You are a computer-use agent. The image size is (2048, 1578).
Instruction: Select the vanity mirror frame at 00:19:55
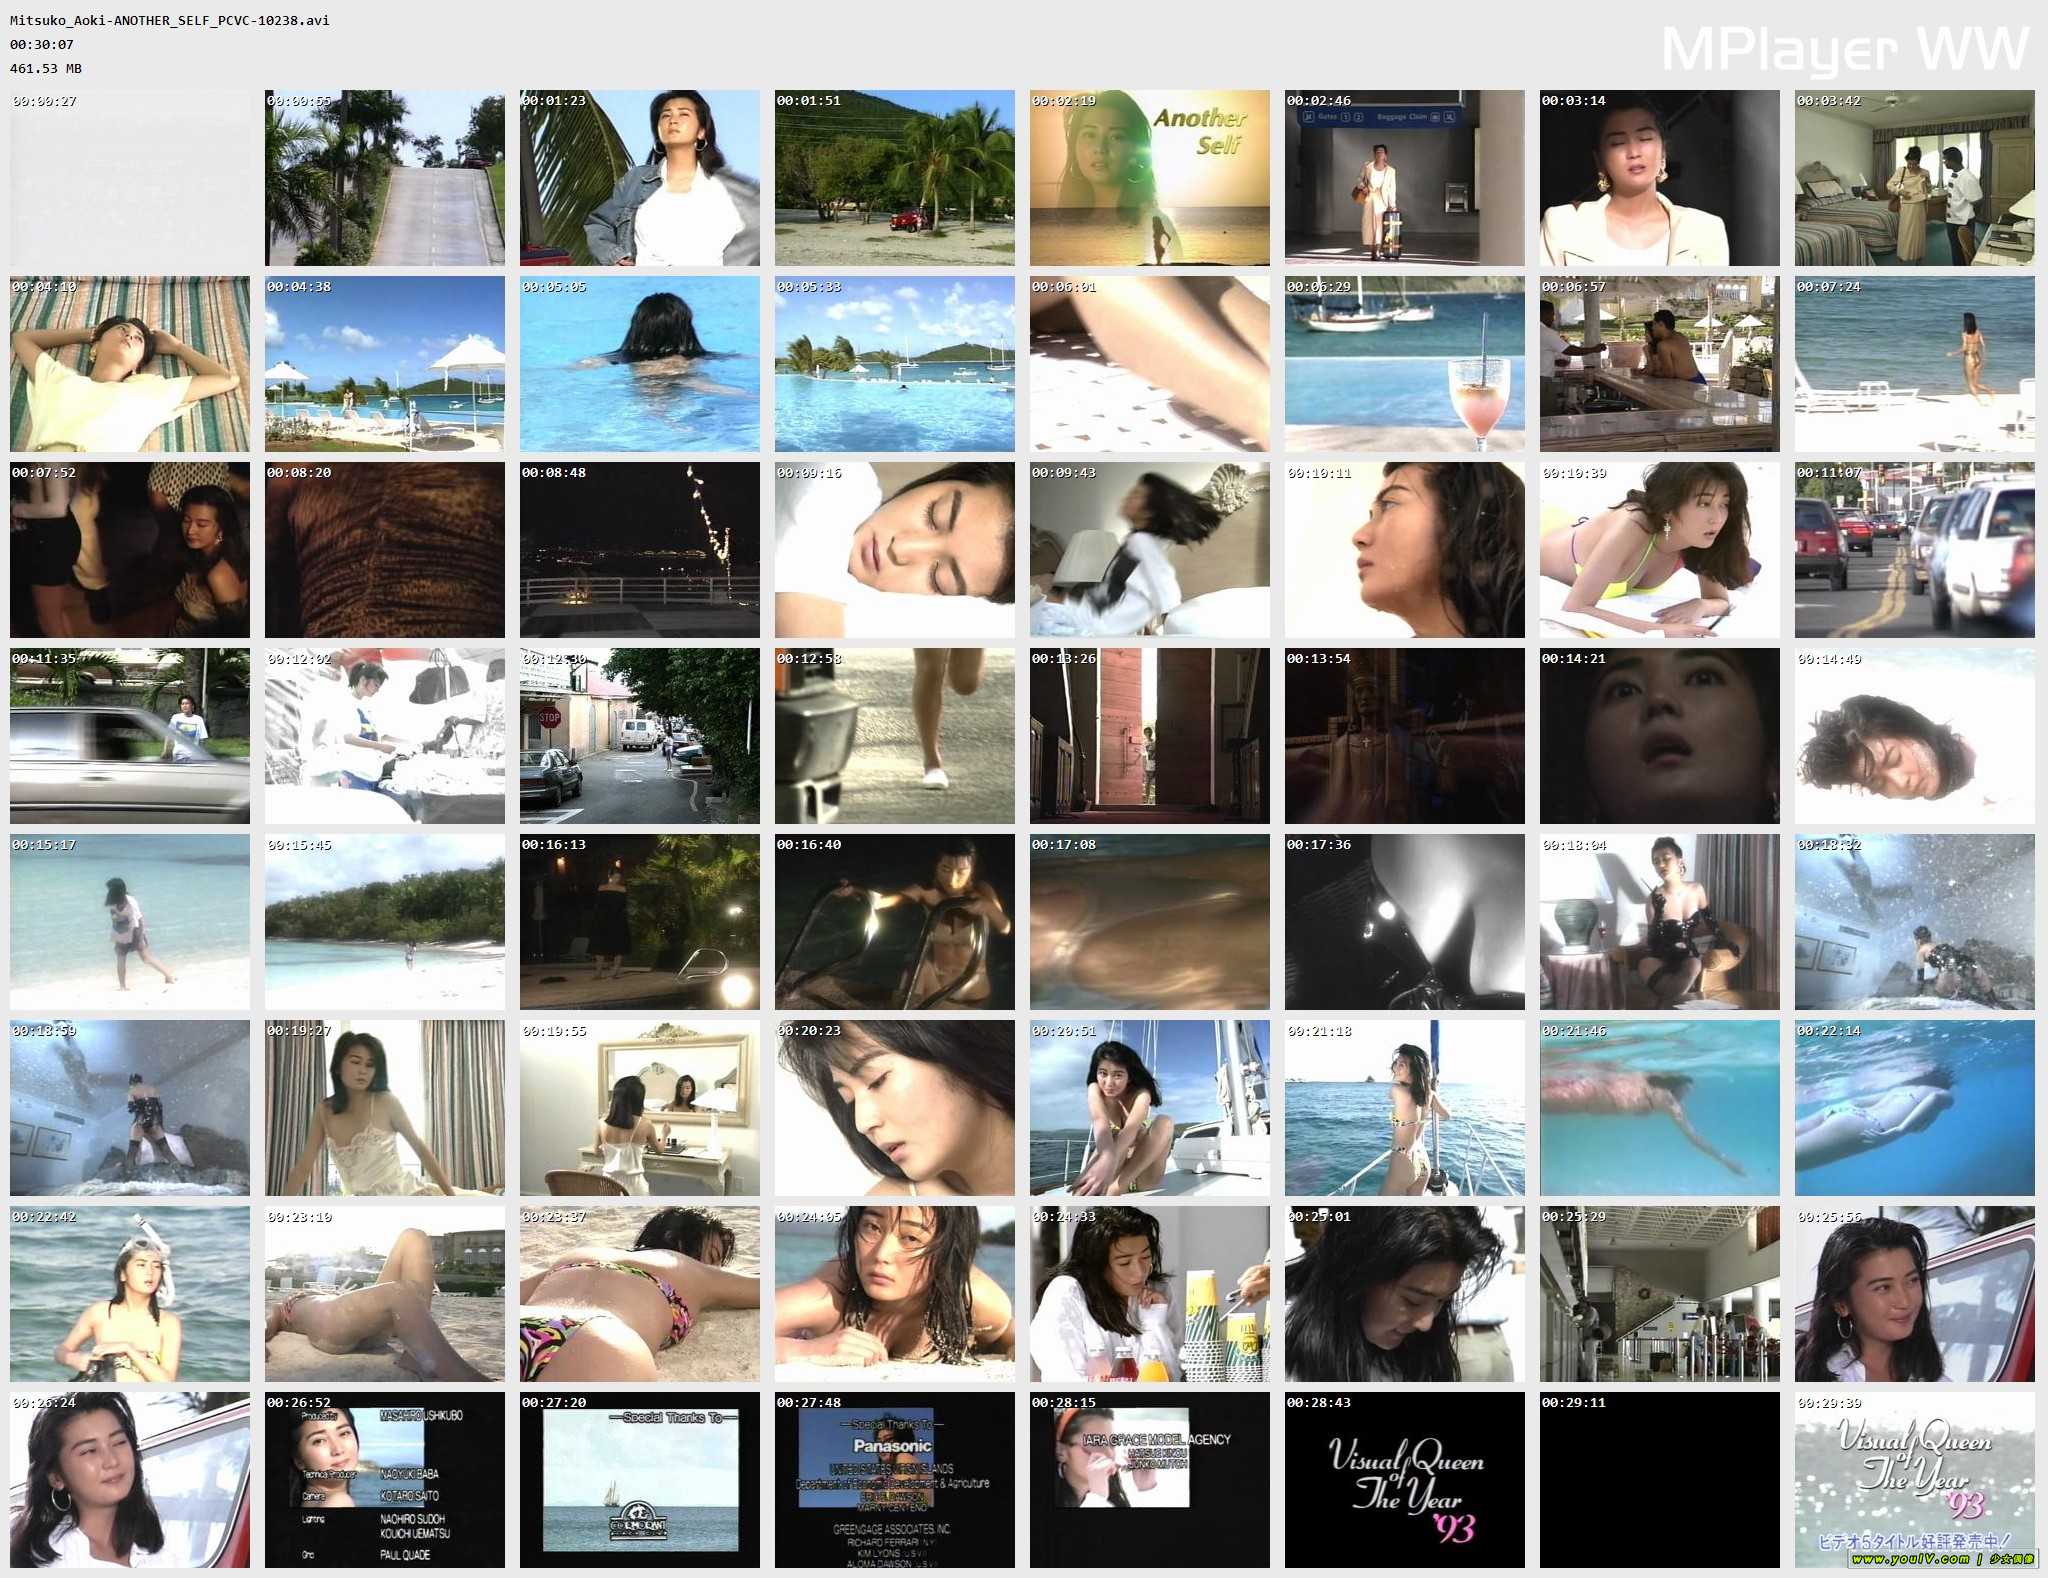coord(640,1108)
